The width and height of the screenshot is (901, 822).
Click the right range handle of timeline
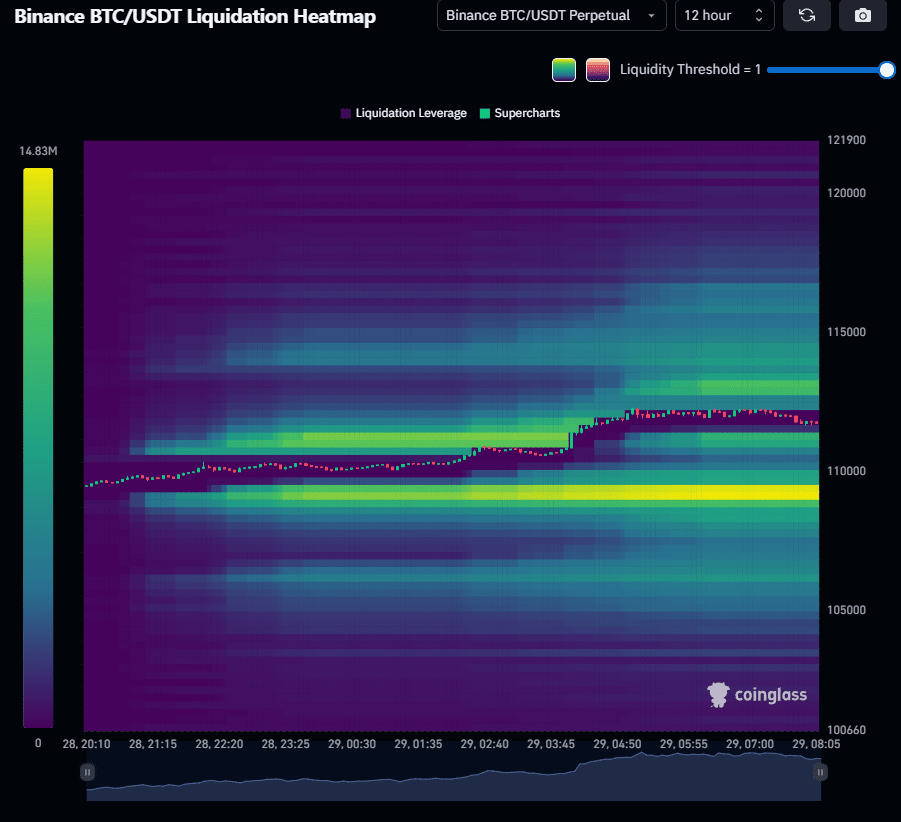pos(820,772)
